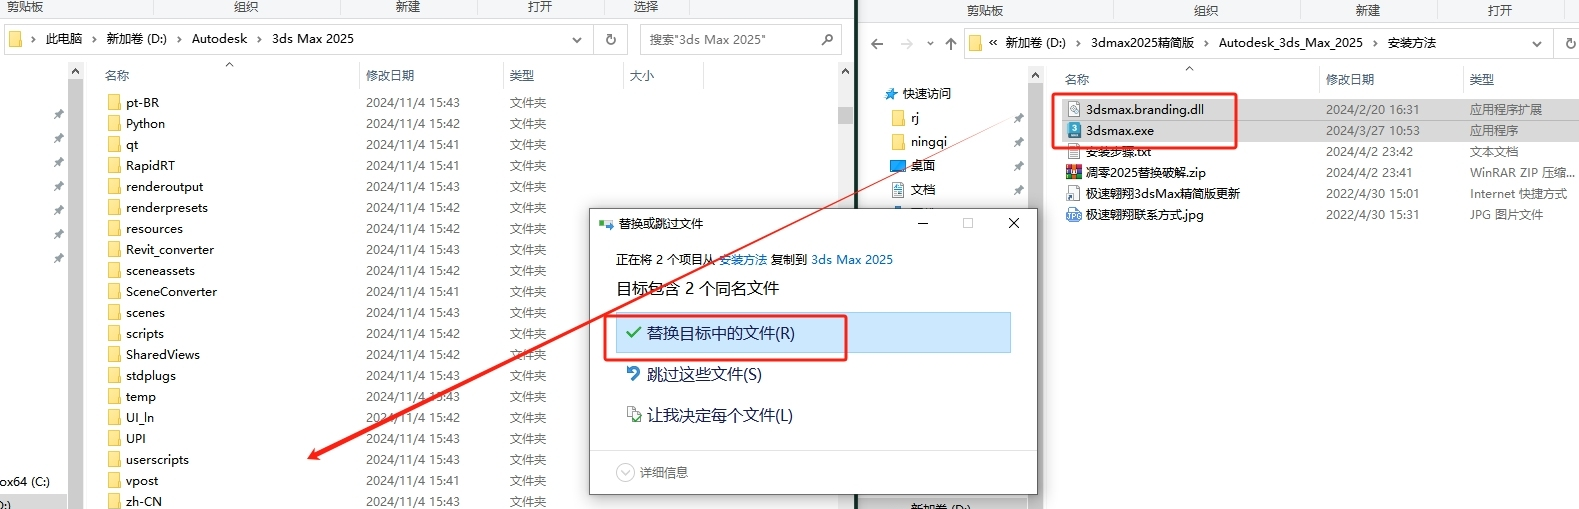This screenshot has width=1579, height=509.
Task: Click the search magnifier icon
Action: [x=827, y=40]
